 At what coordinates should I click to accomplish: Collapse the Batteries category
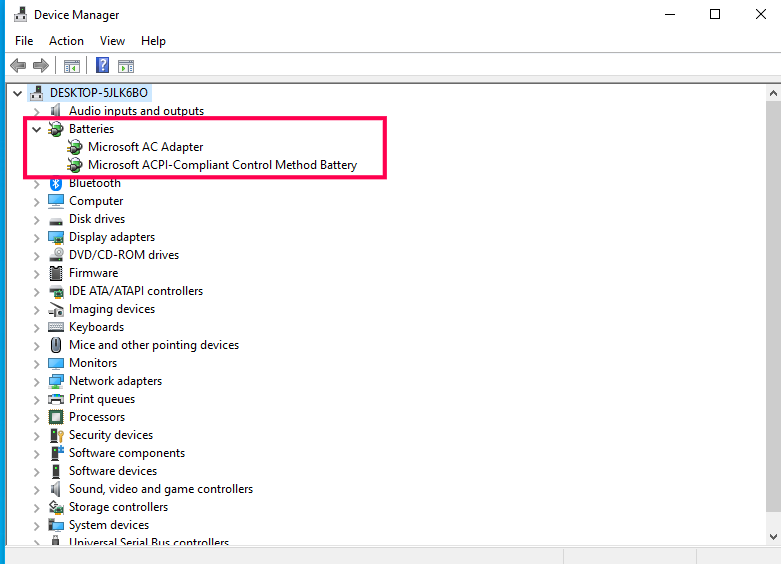click(36, 129)
